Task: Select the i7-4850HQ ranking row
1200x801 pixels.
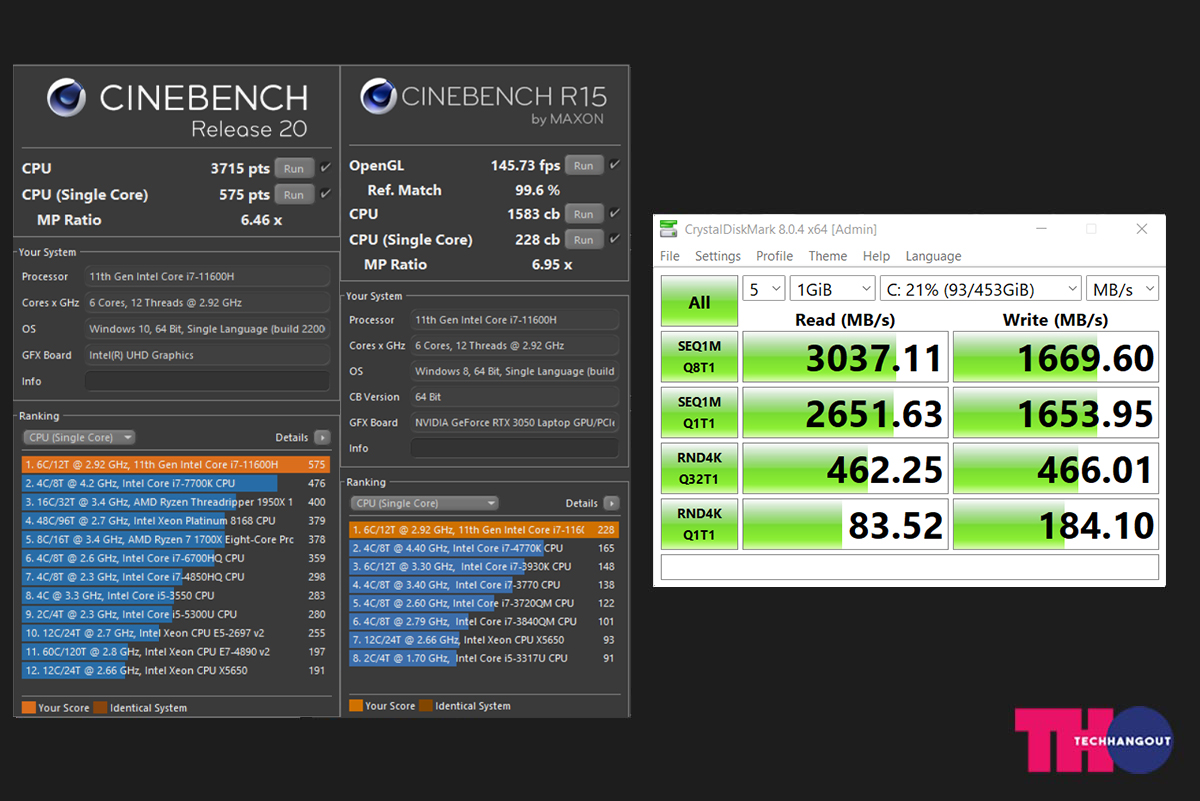Action: pyautogui.click(x=175, y=577)
